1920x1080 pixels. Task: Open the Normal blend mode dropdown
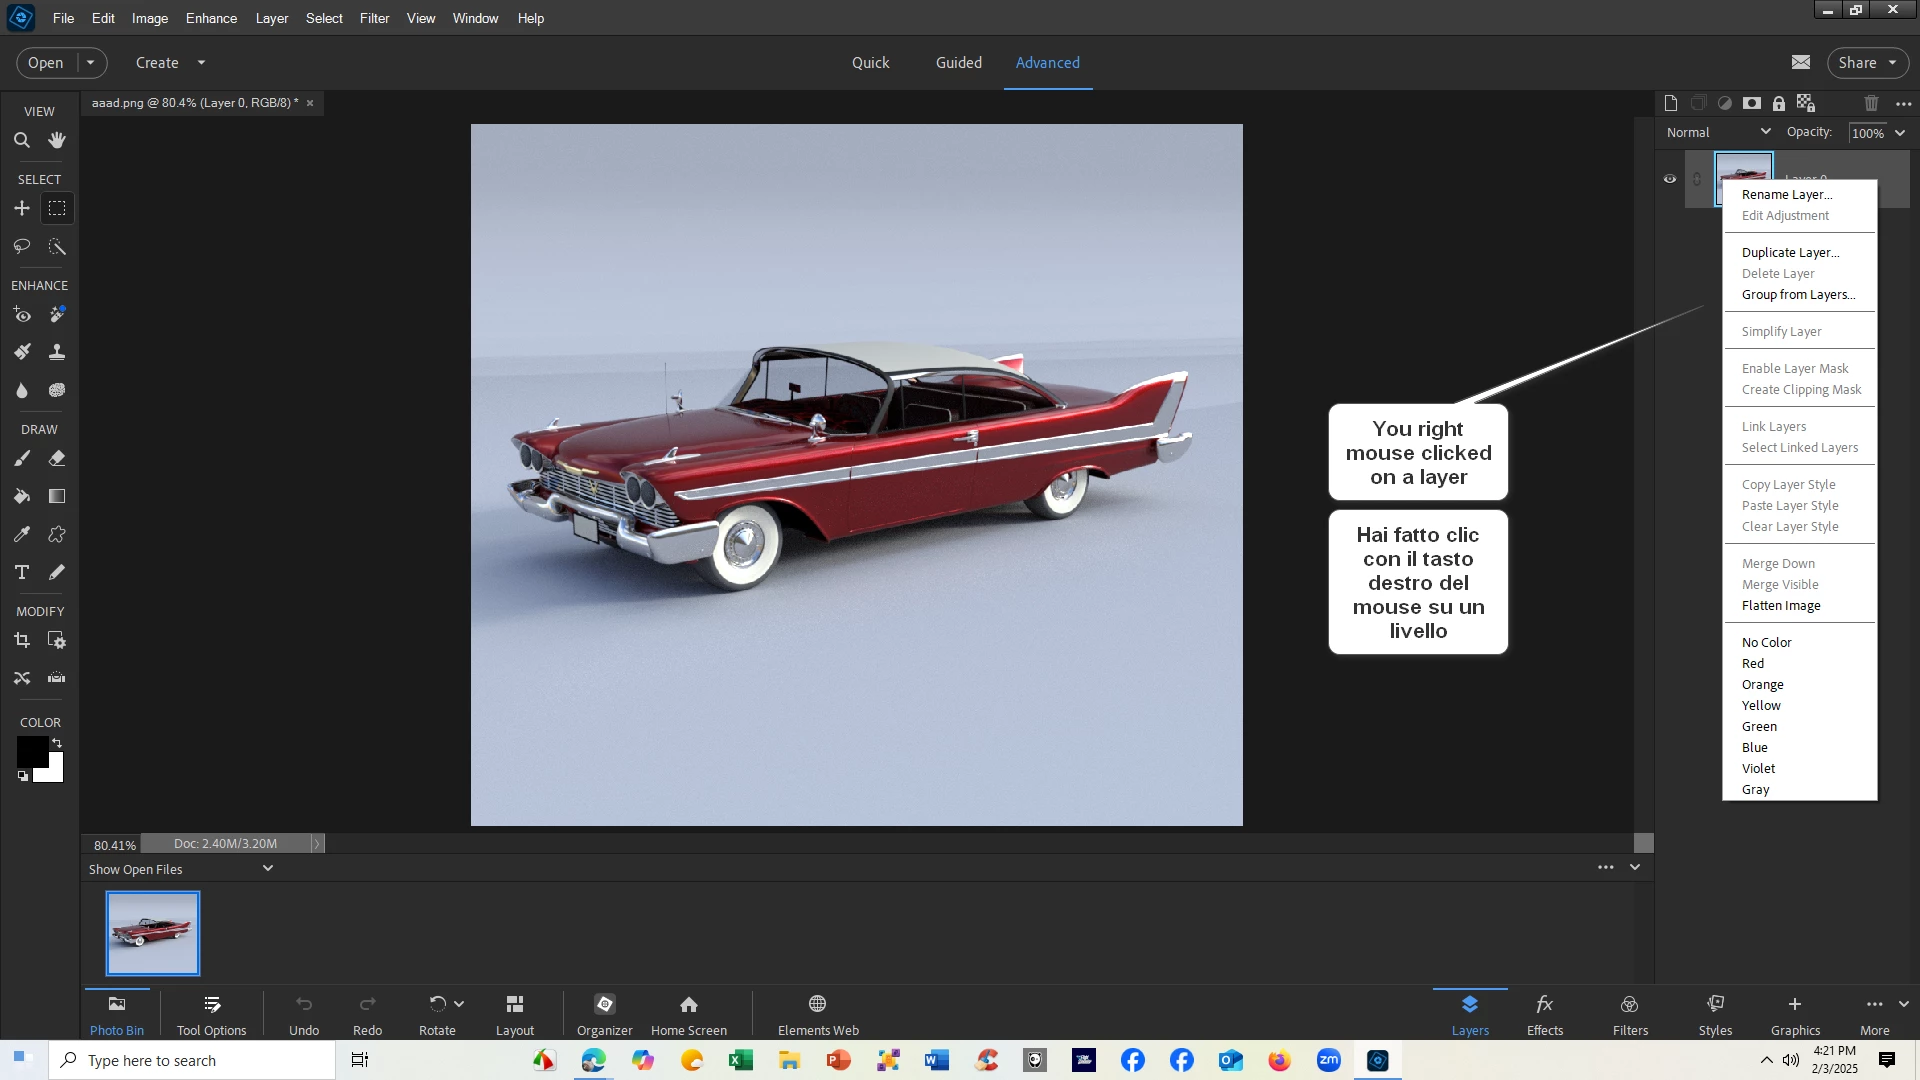coord(1718,132)
